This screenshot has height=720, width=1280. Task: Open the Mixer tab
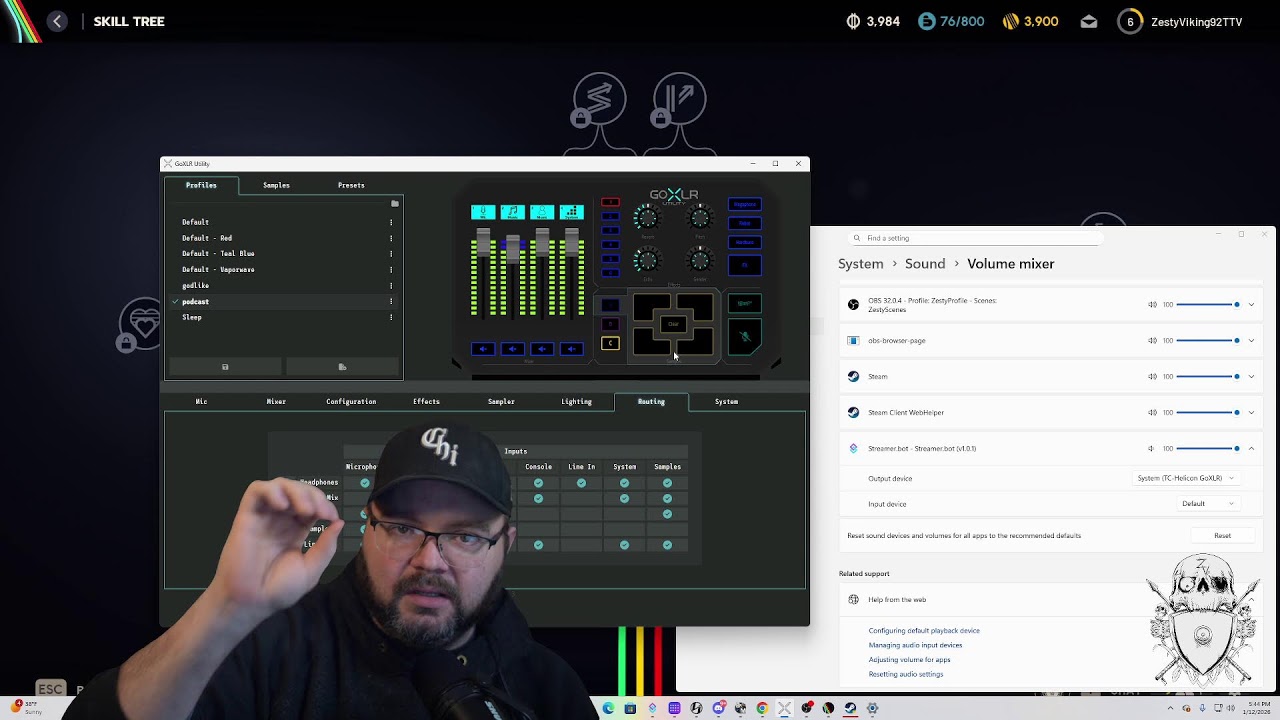276,401
